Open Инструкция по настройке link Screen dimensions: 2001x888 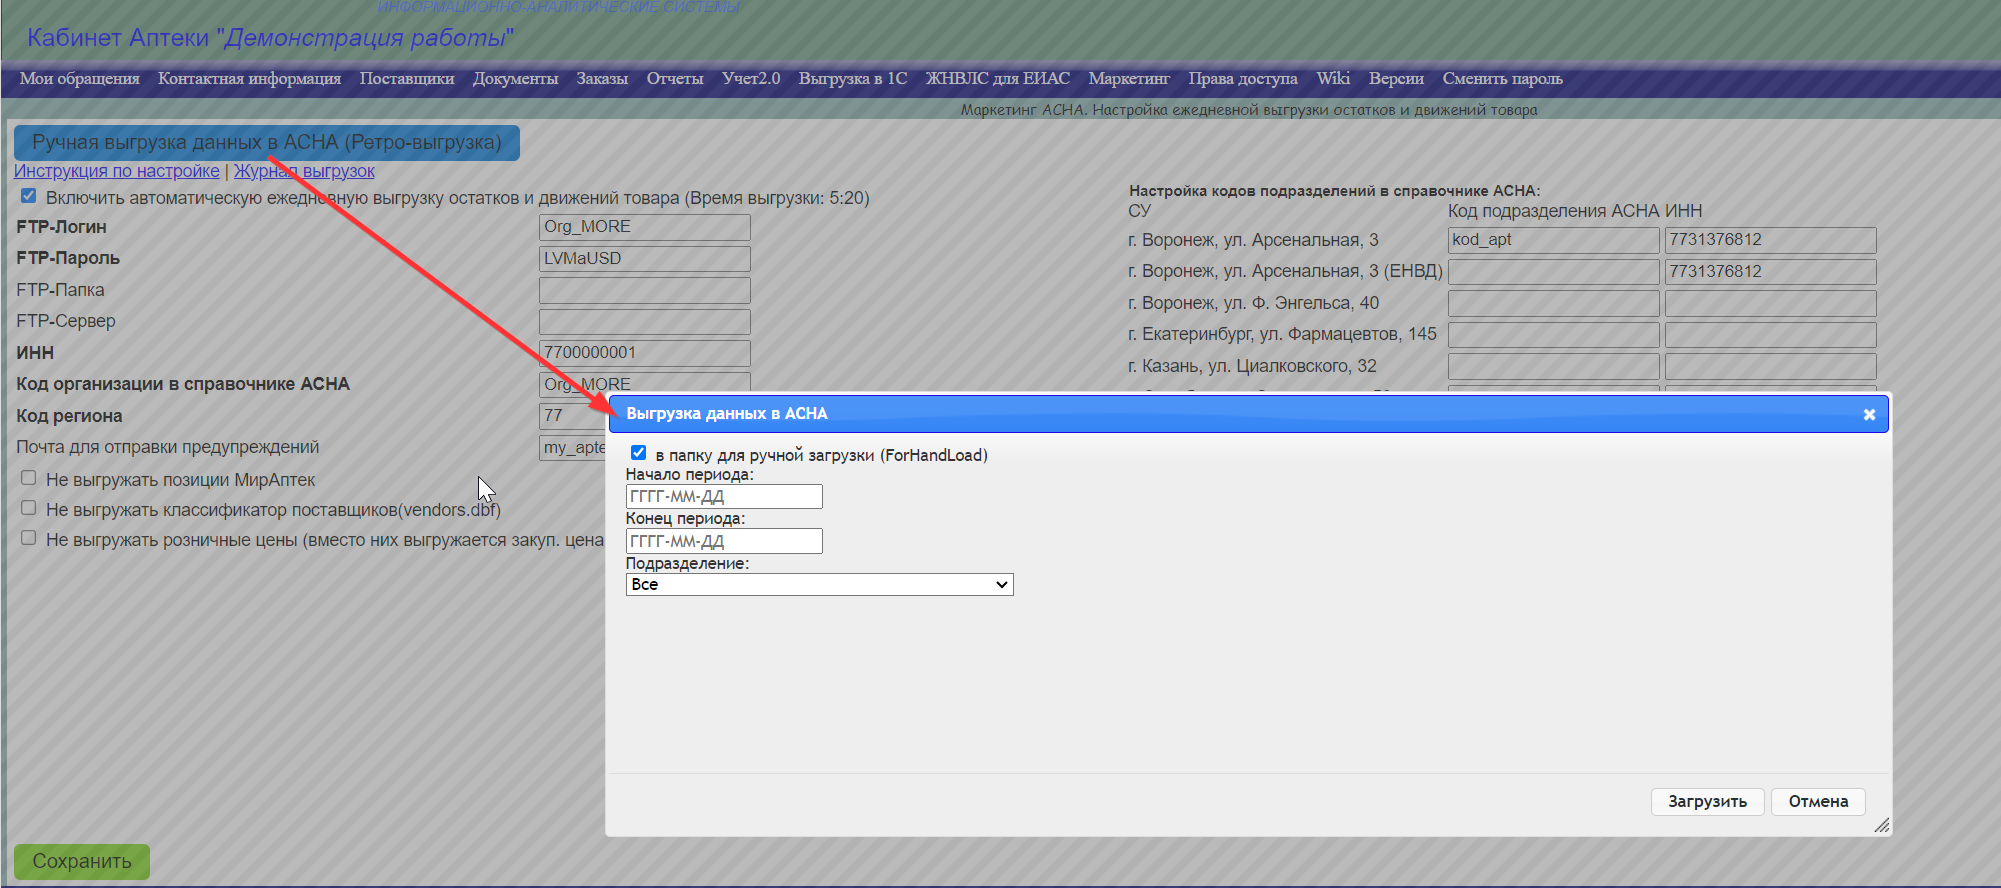116,171
